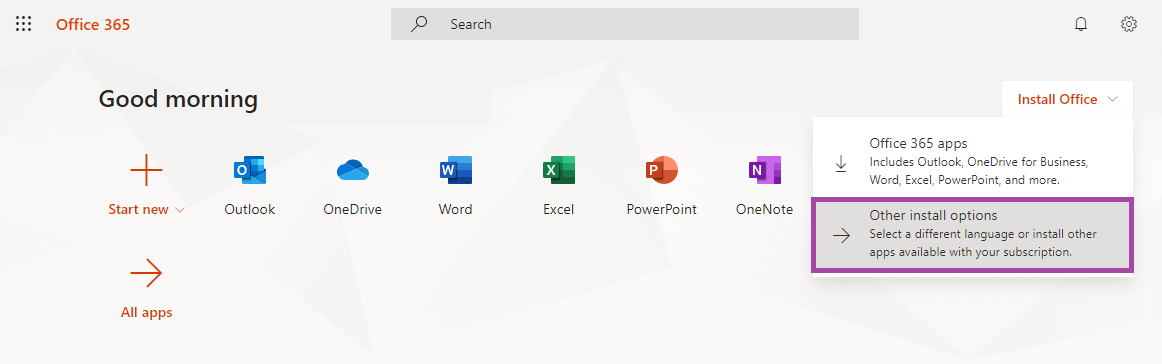
Task: Click the right arrow icon next to Other install options
Action: point(841,236)
